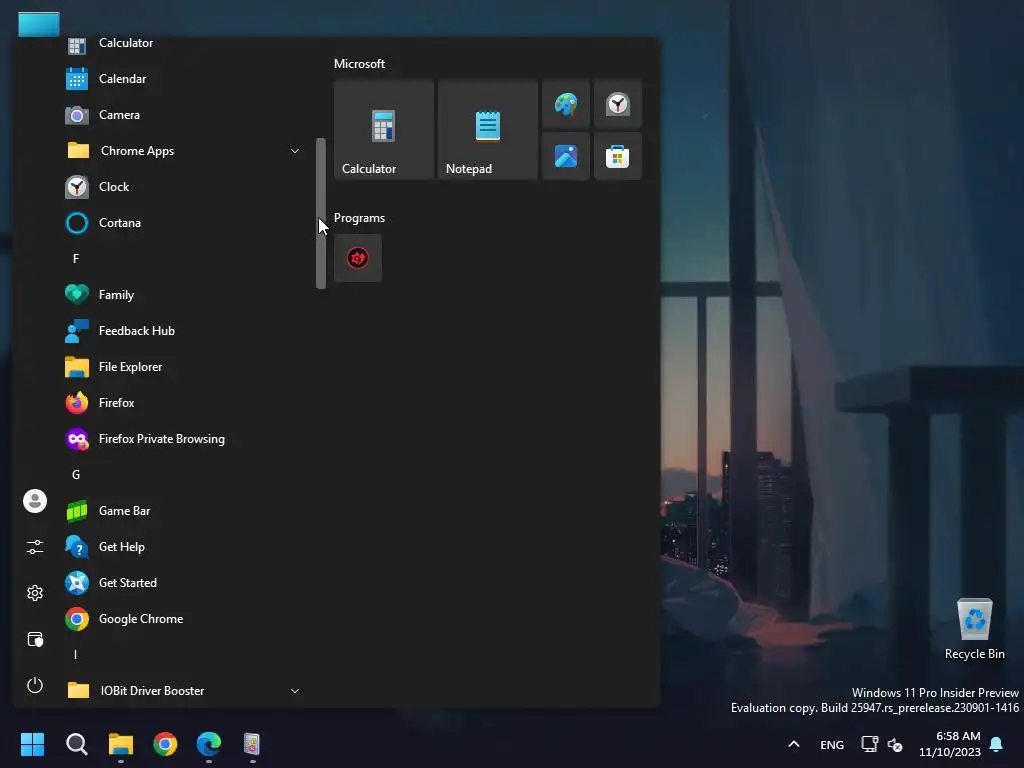
Task: Click the ENG language indicator
Action: pos(832,745)
